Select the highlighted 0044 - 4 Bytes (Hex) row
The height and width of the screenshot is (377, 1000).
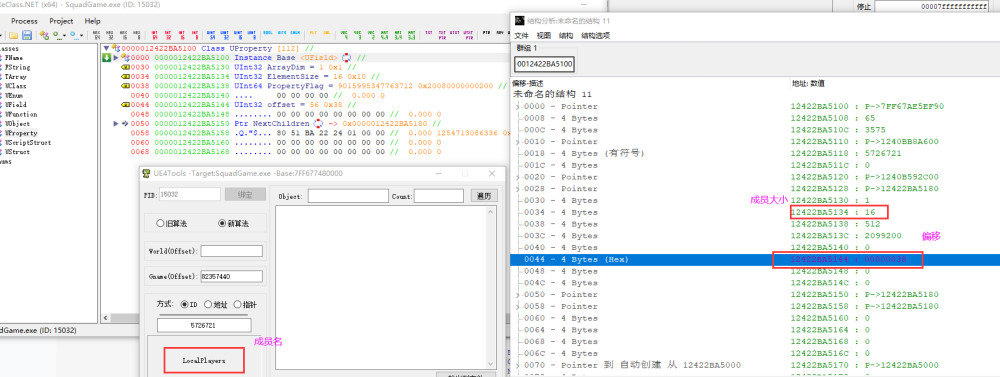tap(755, 260)
